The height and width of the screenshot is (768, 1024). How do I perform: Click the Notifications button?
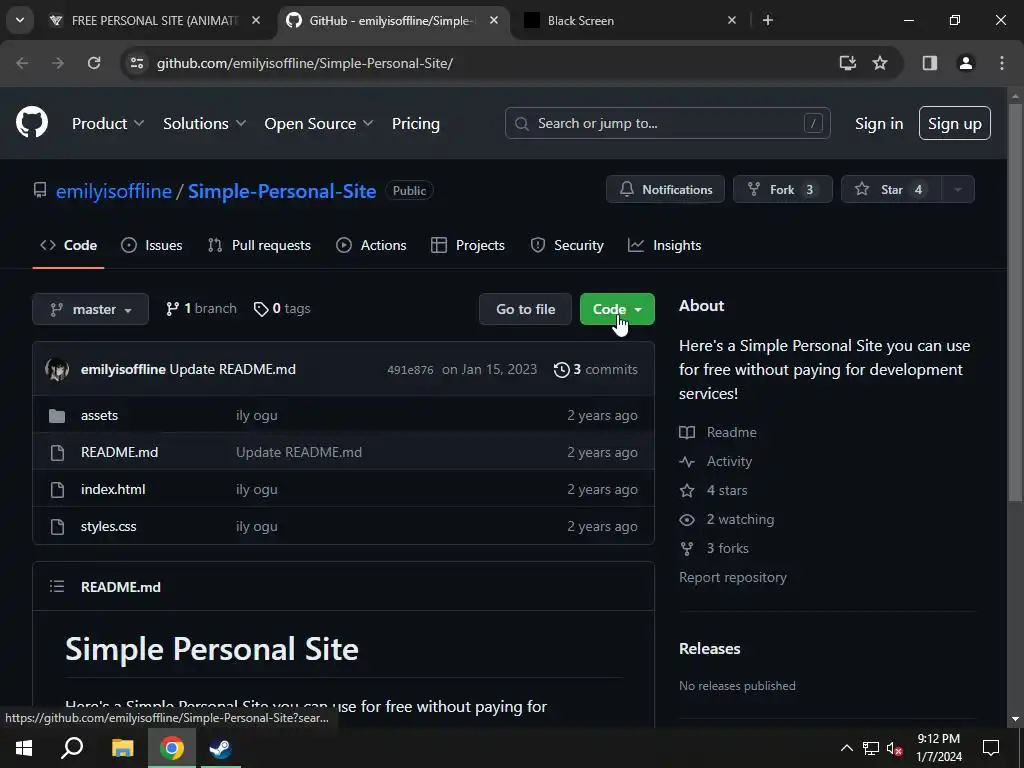pos(665,189)
